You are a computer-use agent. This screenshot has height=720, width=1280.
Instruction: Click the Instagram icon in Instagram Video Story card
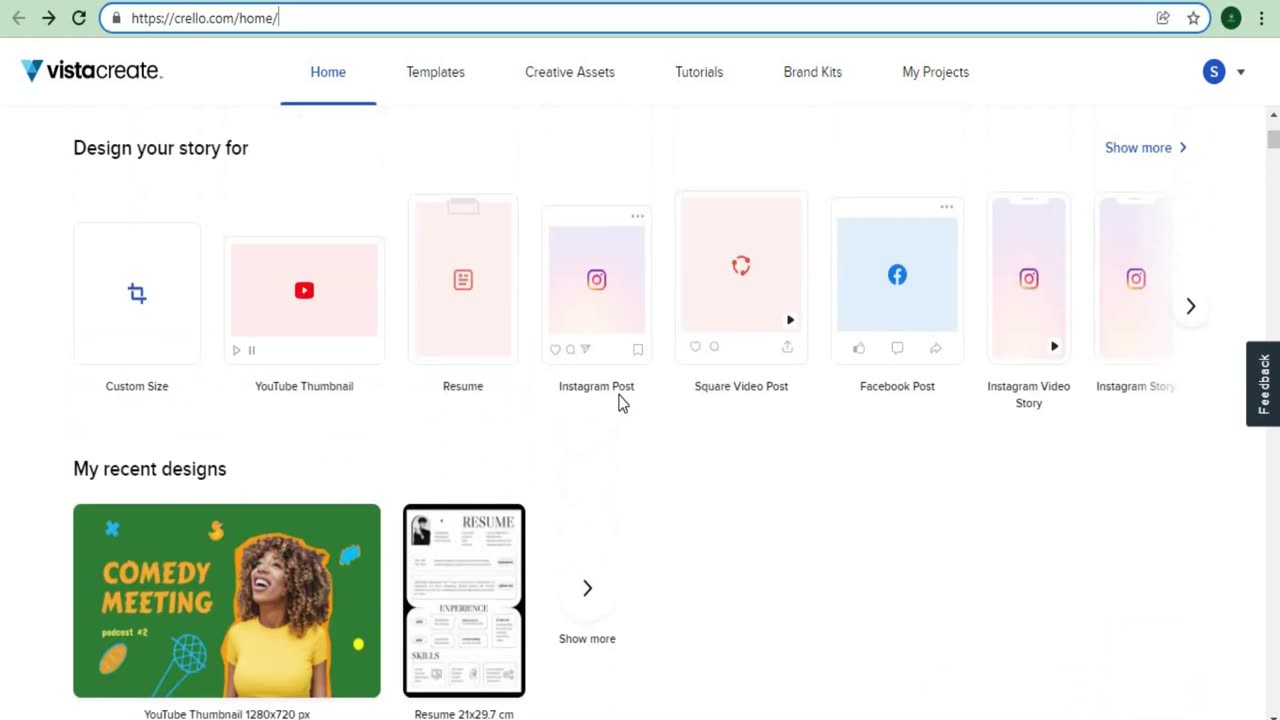click(1029, 279)
